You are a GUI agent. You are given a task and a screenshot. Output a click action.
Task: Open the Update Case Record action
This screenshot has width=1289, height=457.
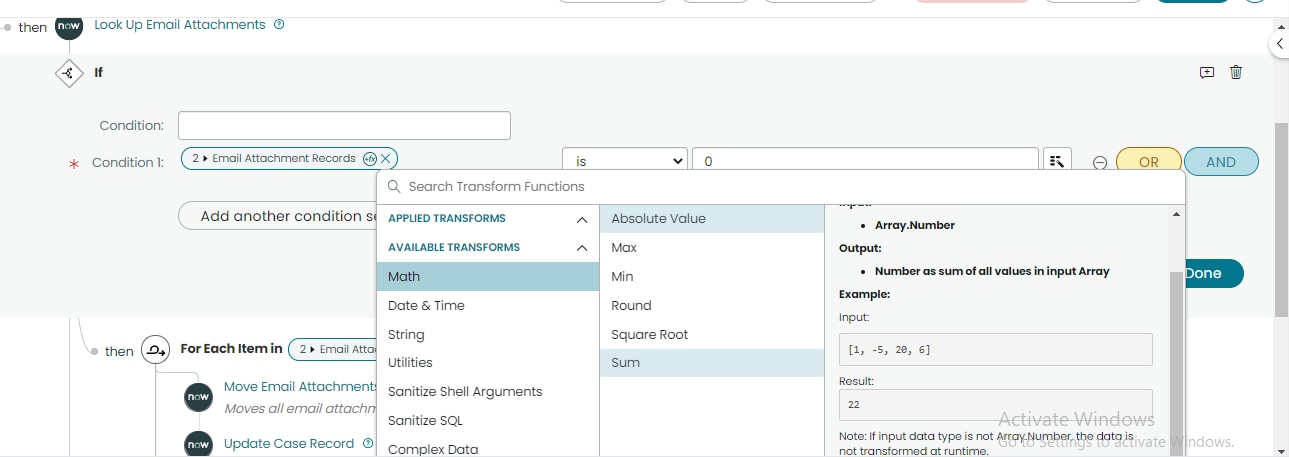[x=289, y=443]
